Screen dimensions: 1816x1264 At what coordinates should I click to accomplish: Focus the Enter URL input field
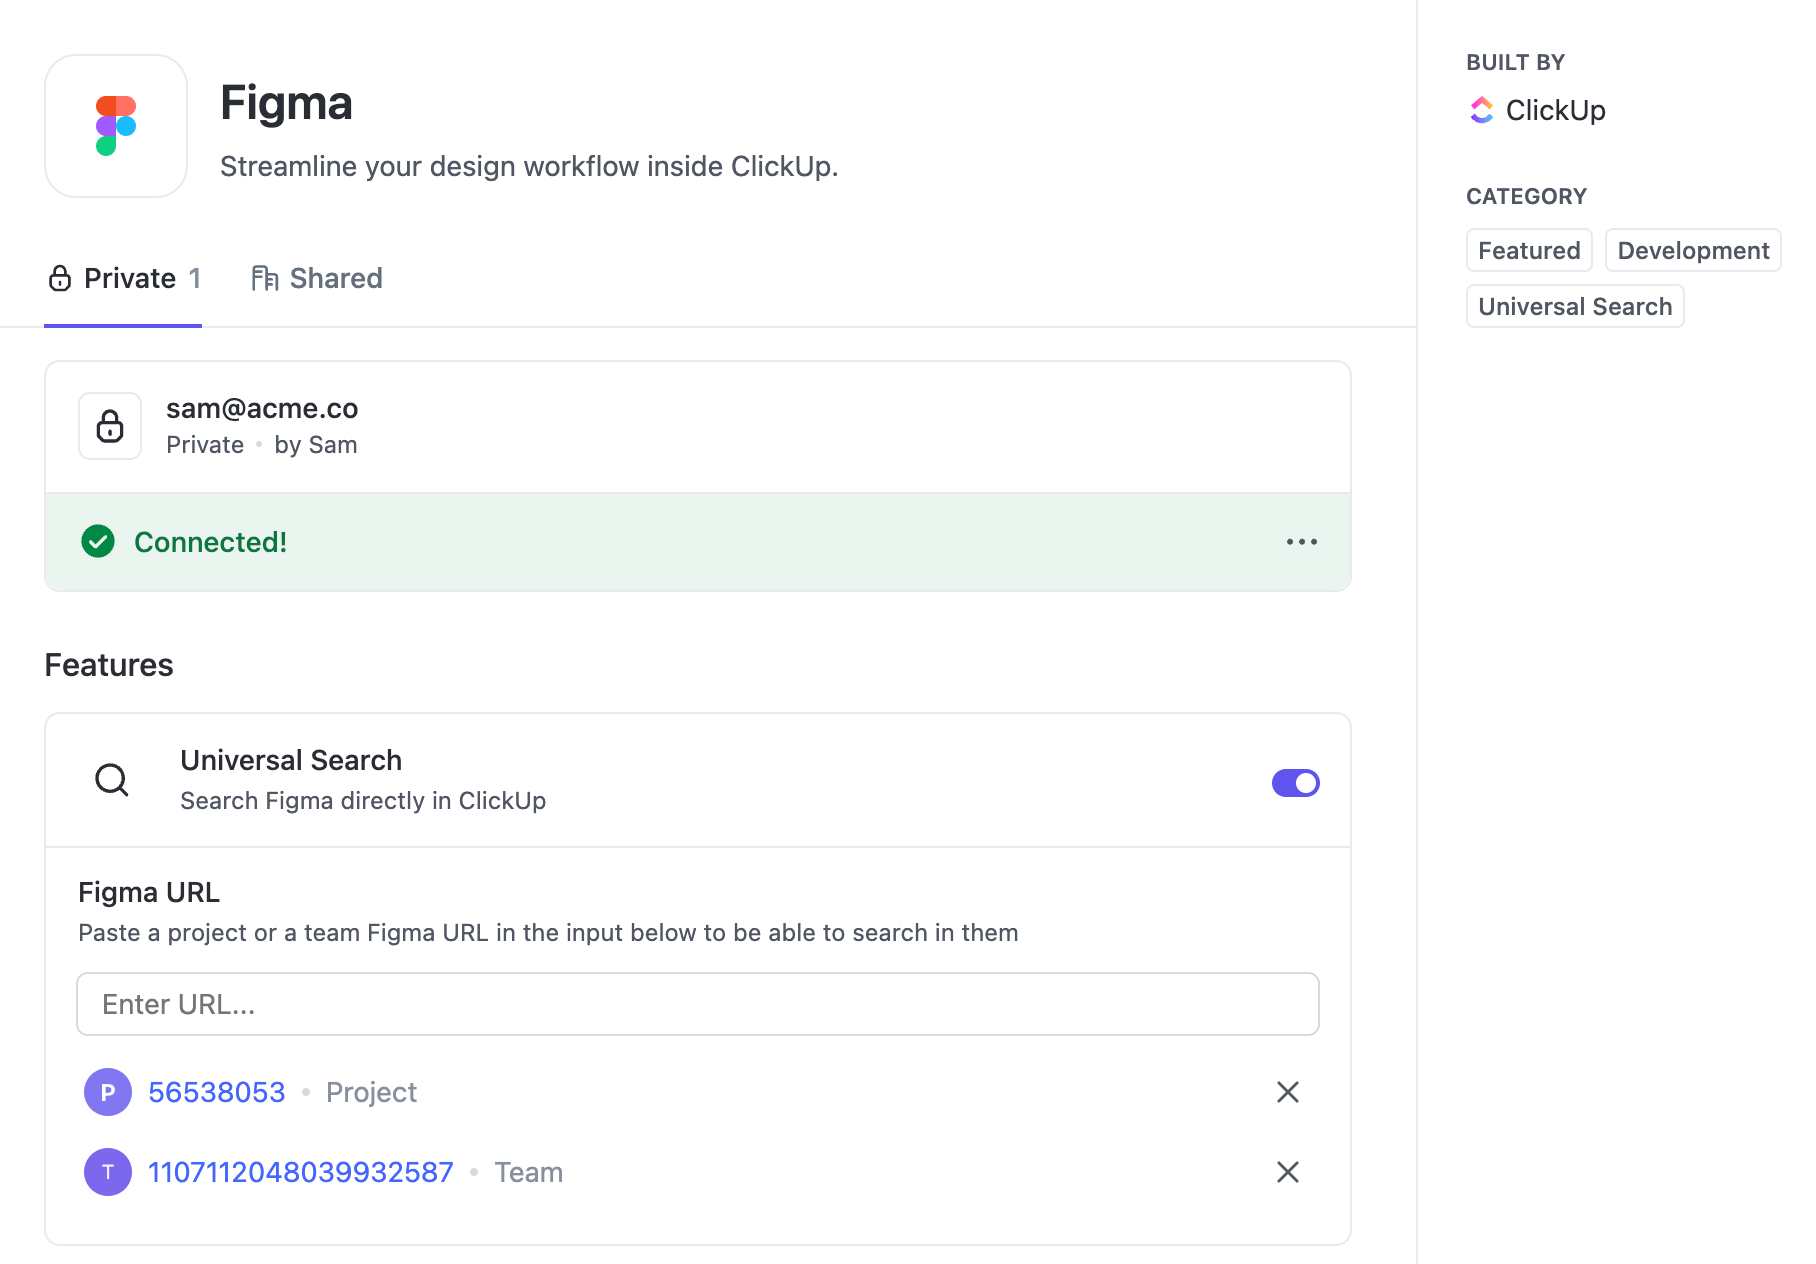click(698, 1004)
